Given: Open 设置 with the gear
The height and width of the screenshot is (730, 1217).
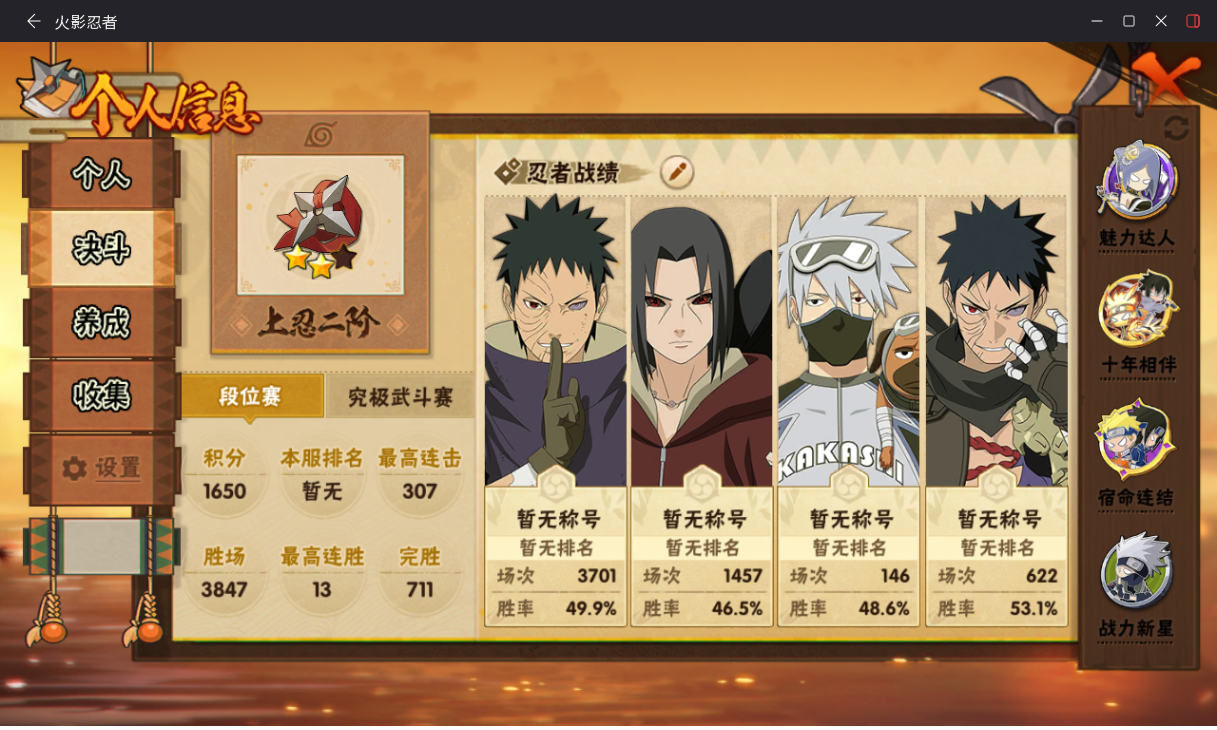Looking at the screenshot, I should point(101,468).
